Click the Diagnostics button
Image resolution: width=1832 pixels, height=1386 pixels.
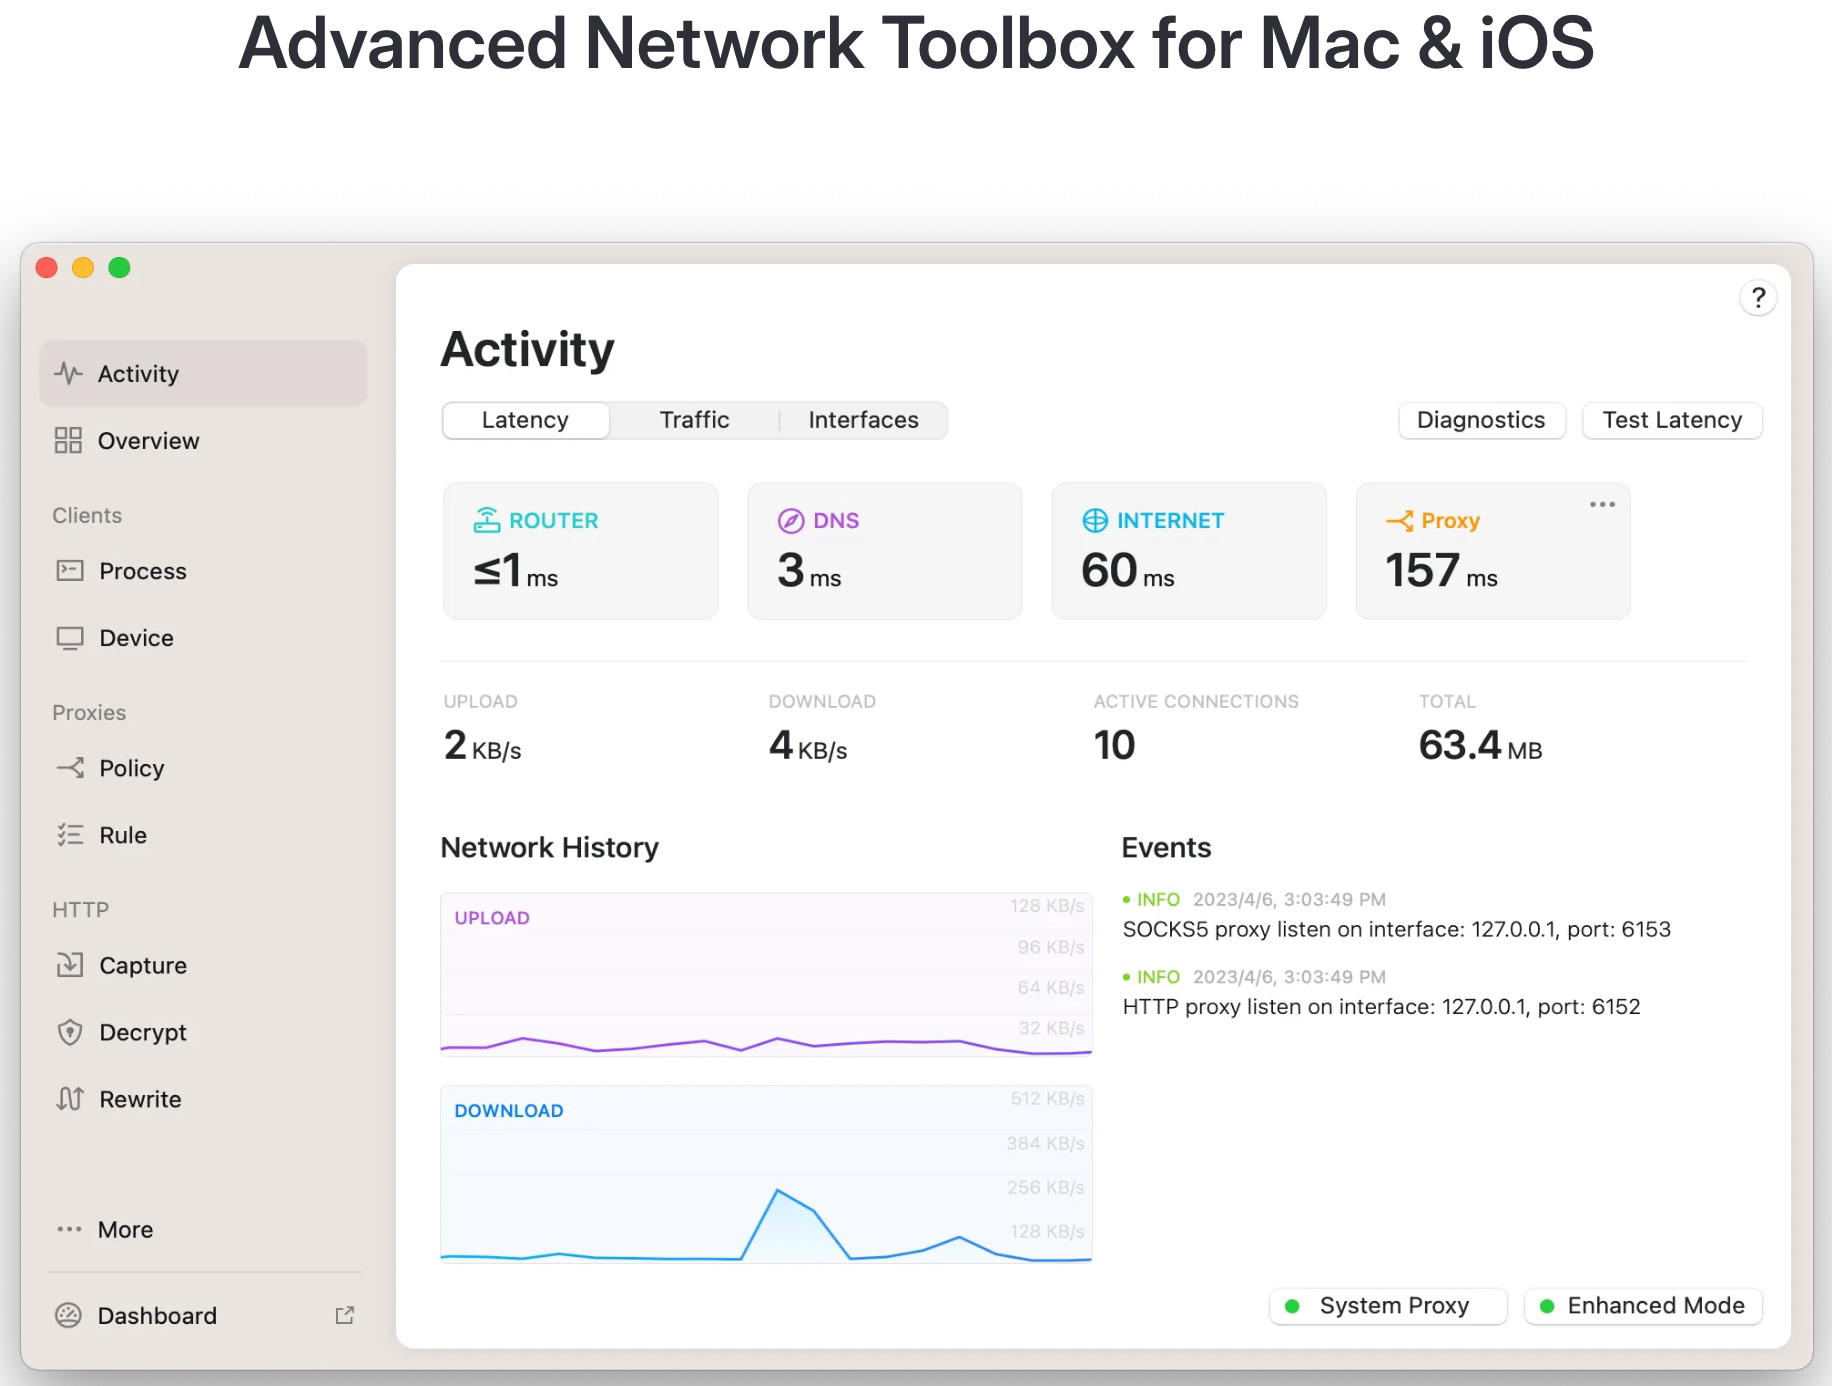click(x=1481, y=420)
